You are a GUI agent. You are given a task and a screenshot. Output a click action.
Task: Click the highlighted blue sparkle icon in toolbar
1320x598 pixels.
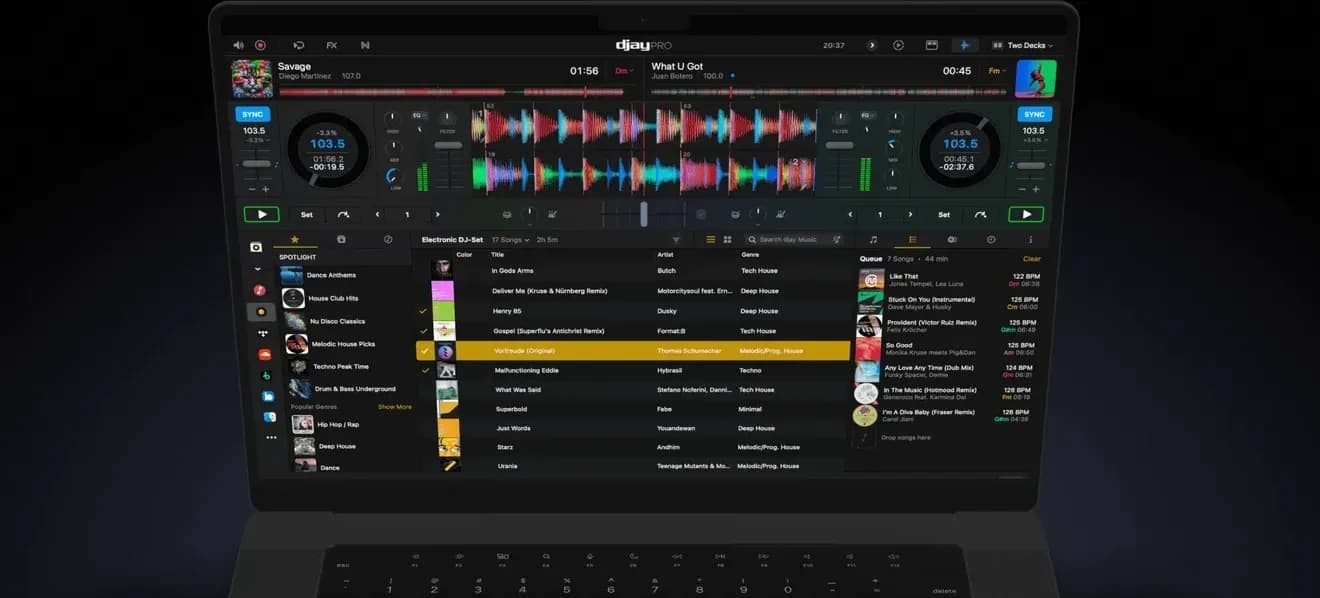(965, 45)
